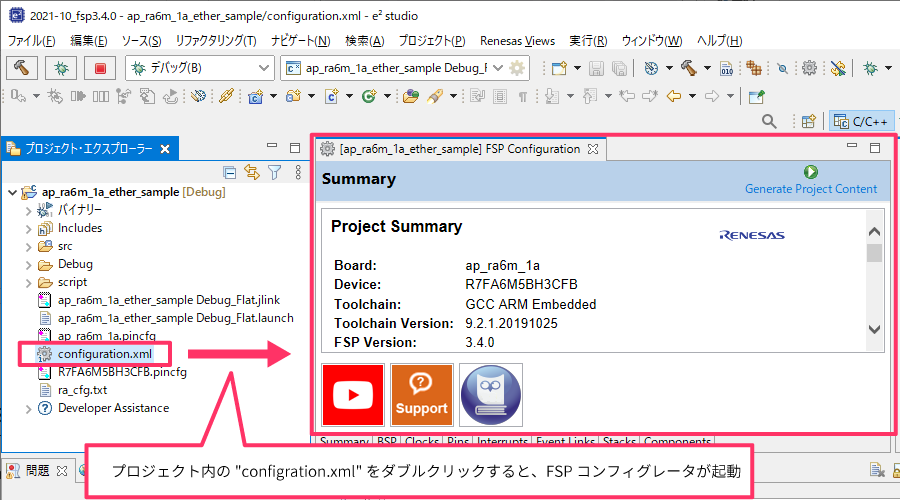
Task: Click Project Summary scrollbar down arrow
Action: [874, 330]
